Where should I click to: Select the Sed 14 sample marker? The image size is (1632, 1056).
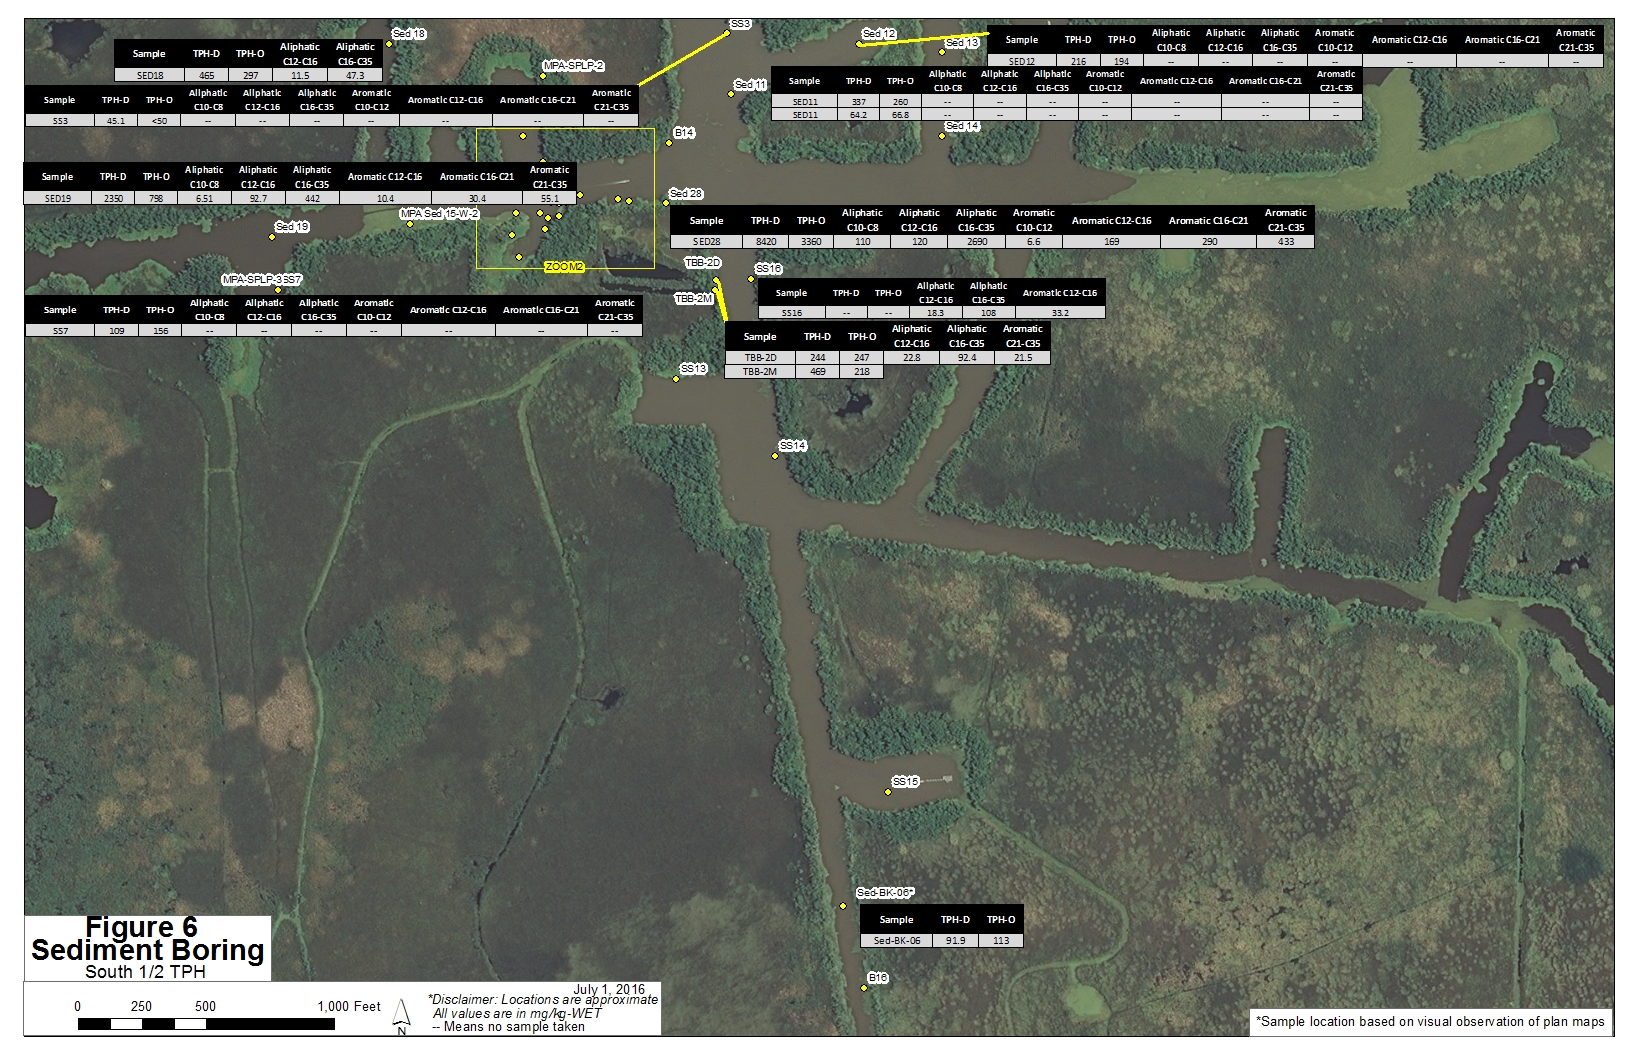[x=942, y=135]
